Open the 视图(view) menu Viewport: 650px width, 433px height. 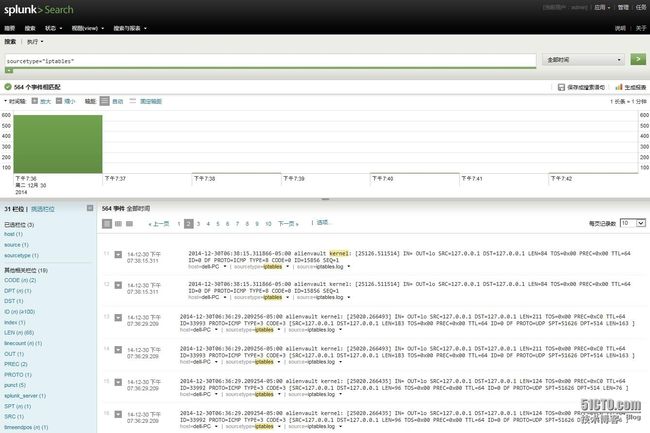(x=87, y=28)
